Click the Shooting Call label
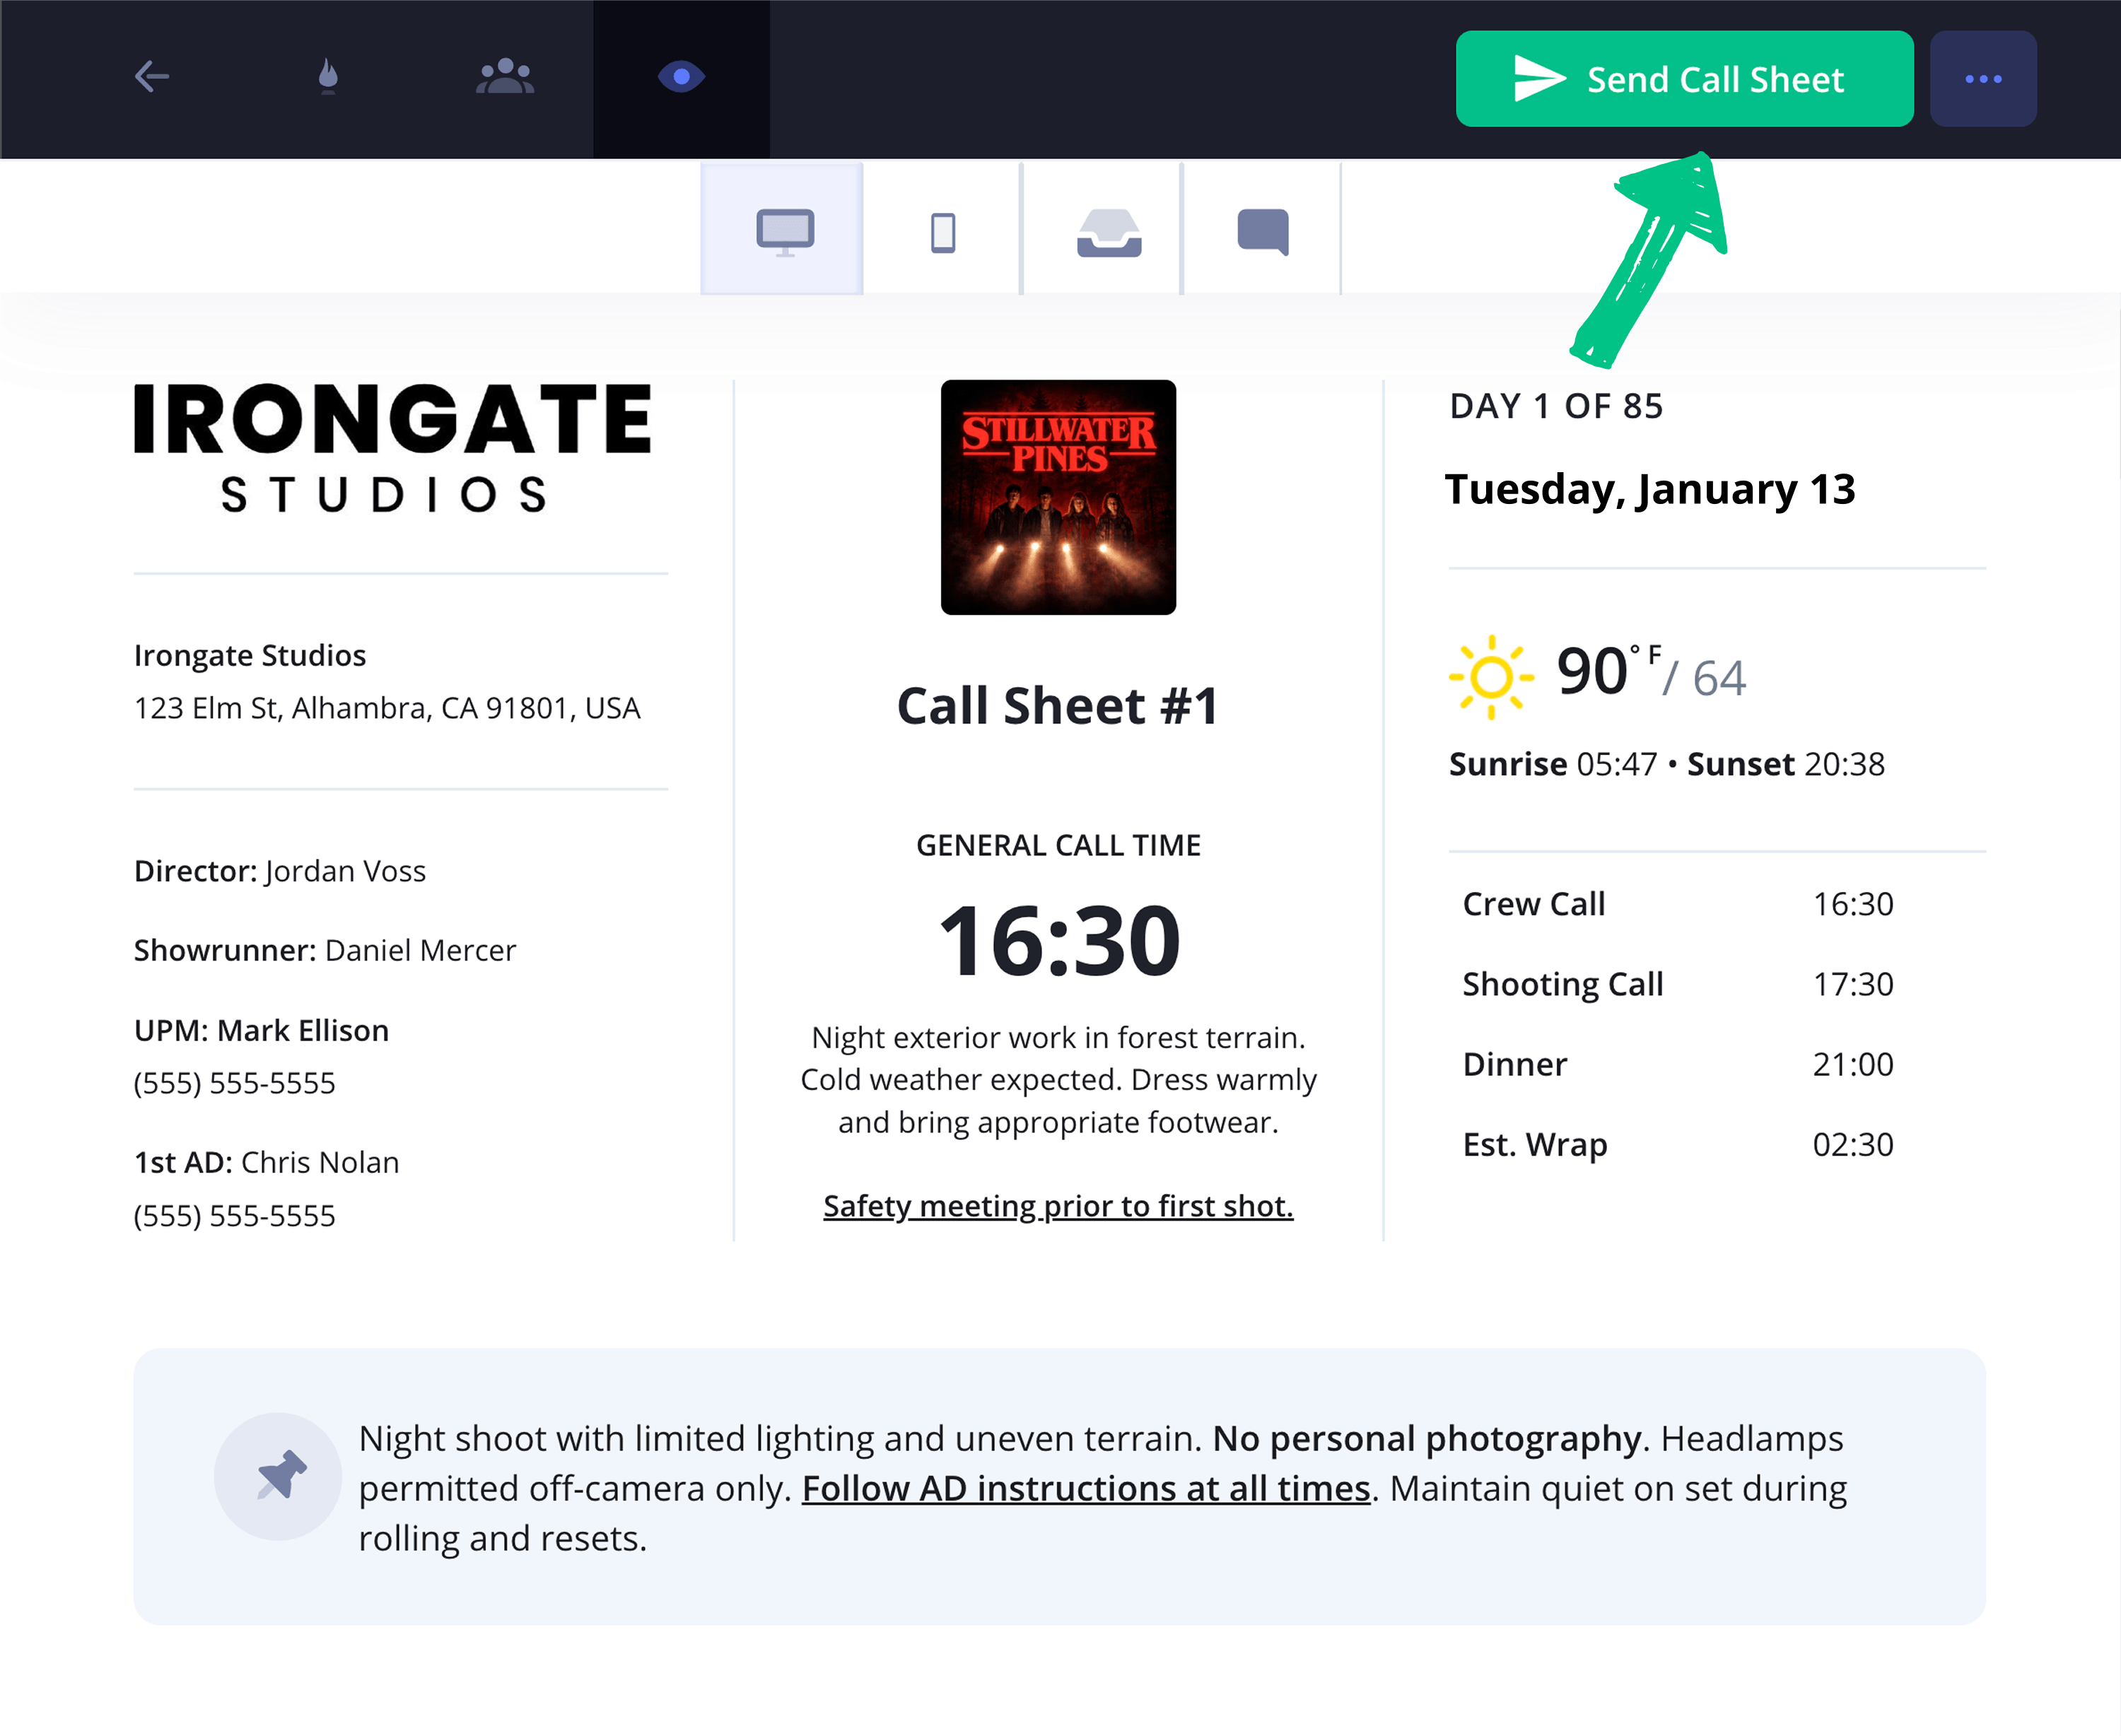Viewport: 2121px width, 1736px height. point(1563,984)
